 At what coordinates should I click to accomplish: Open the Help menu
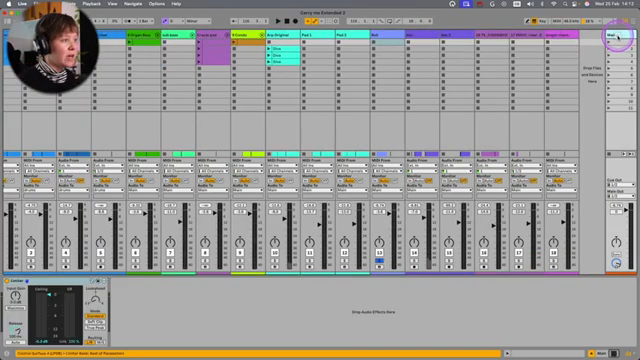[x=176, y=4]
